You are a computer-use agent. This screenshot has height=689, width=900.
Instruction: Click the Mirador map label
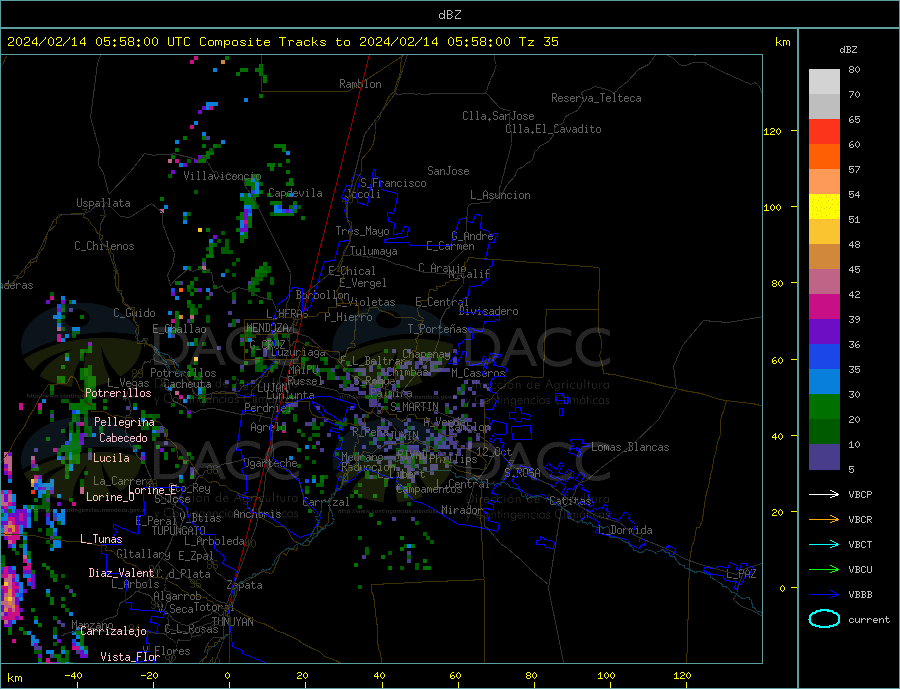click(x=463, y=510)
